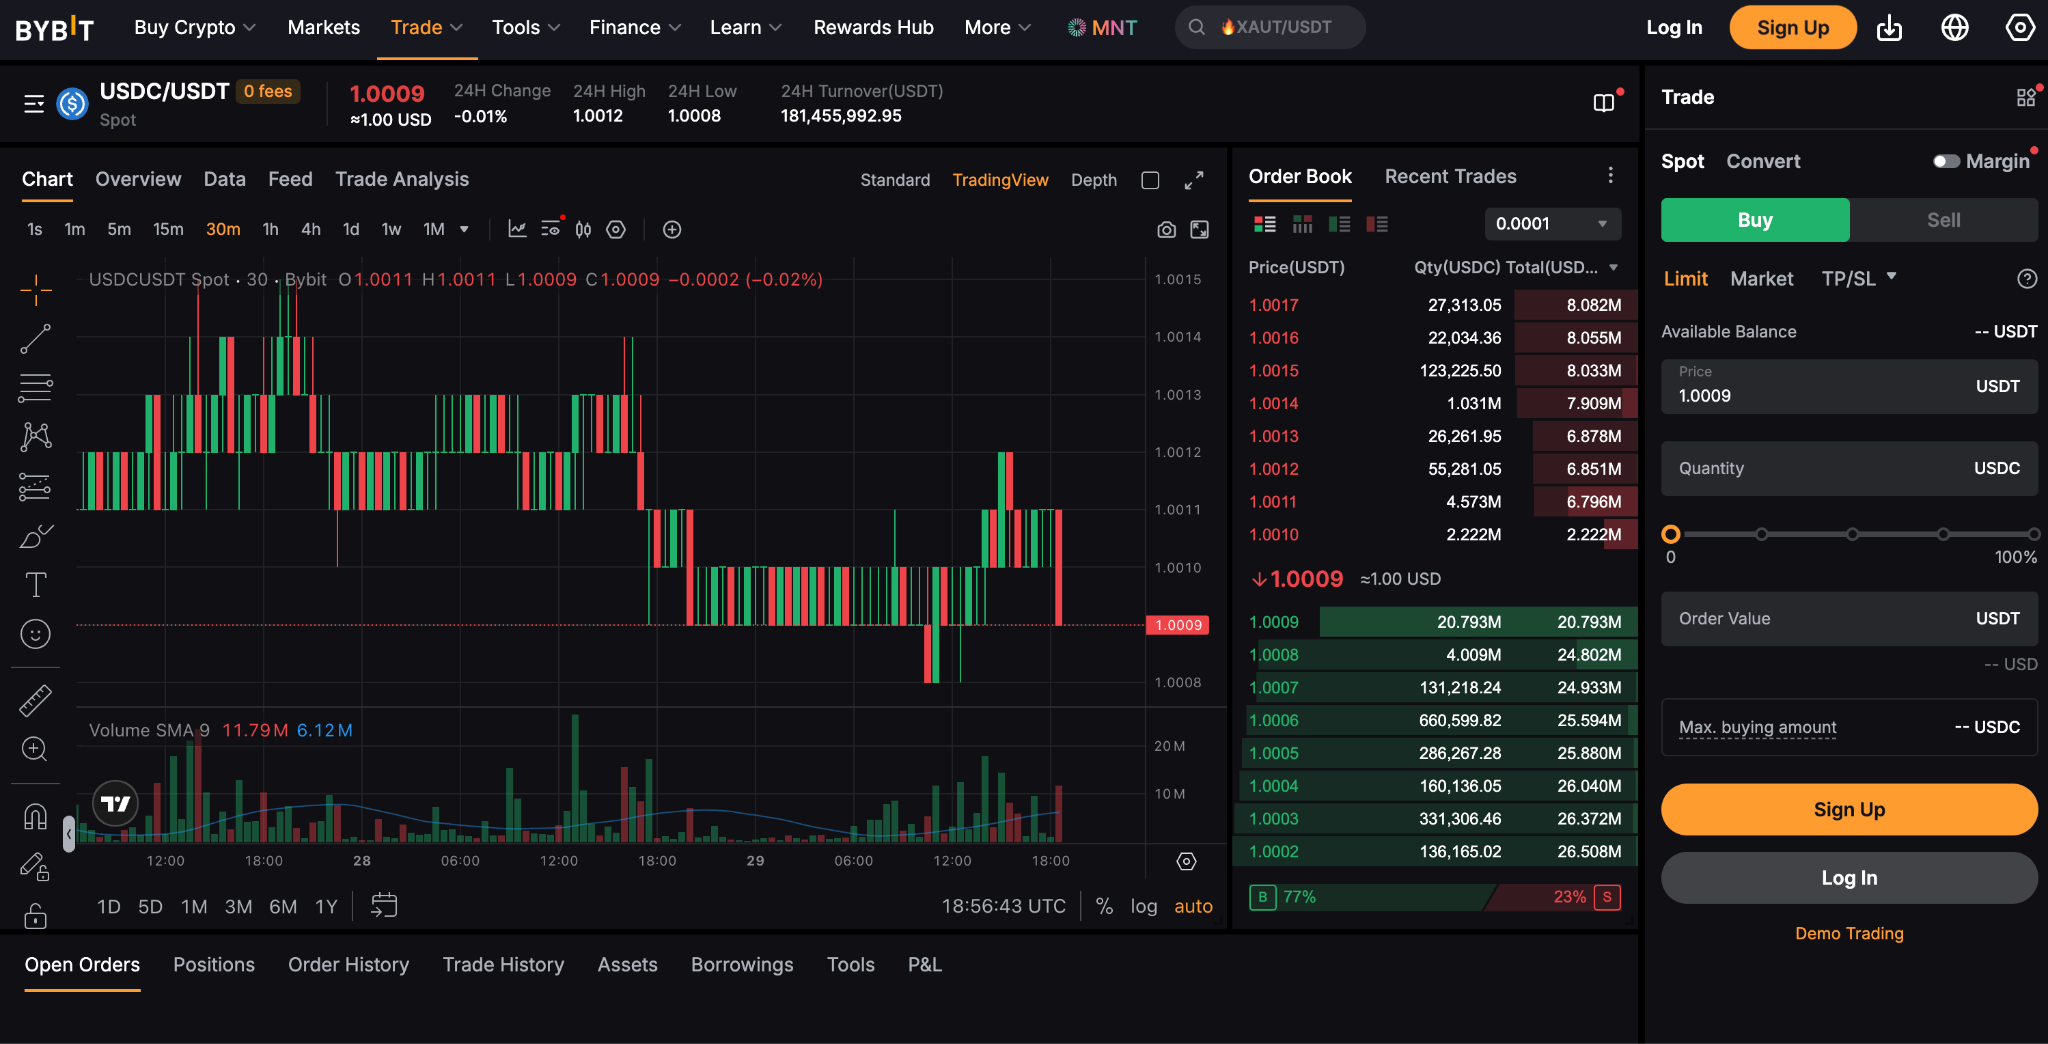Click the add compare plus icon

click(672, 229)
